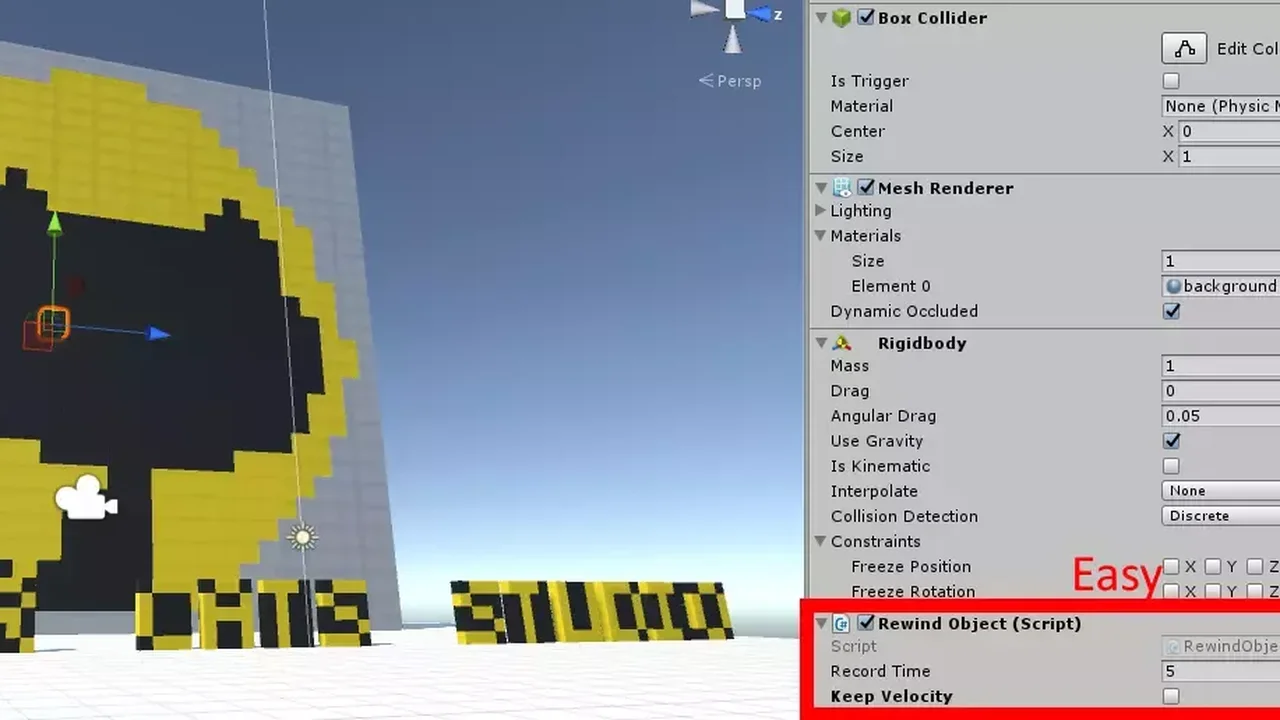The image size is (1280, 720).
Task: Click the Angular Drag value field
Action: [x=1221, y=416]
